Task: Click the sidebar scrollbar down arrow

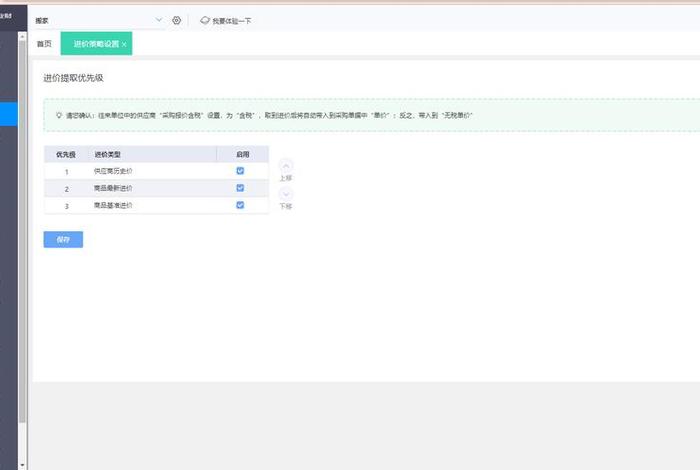Action: point(23,463)
